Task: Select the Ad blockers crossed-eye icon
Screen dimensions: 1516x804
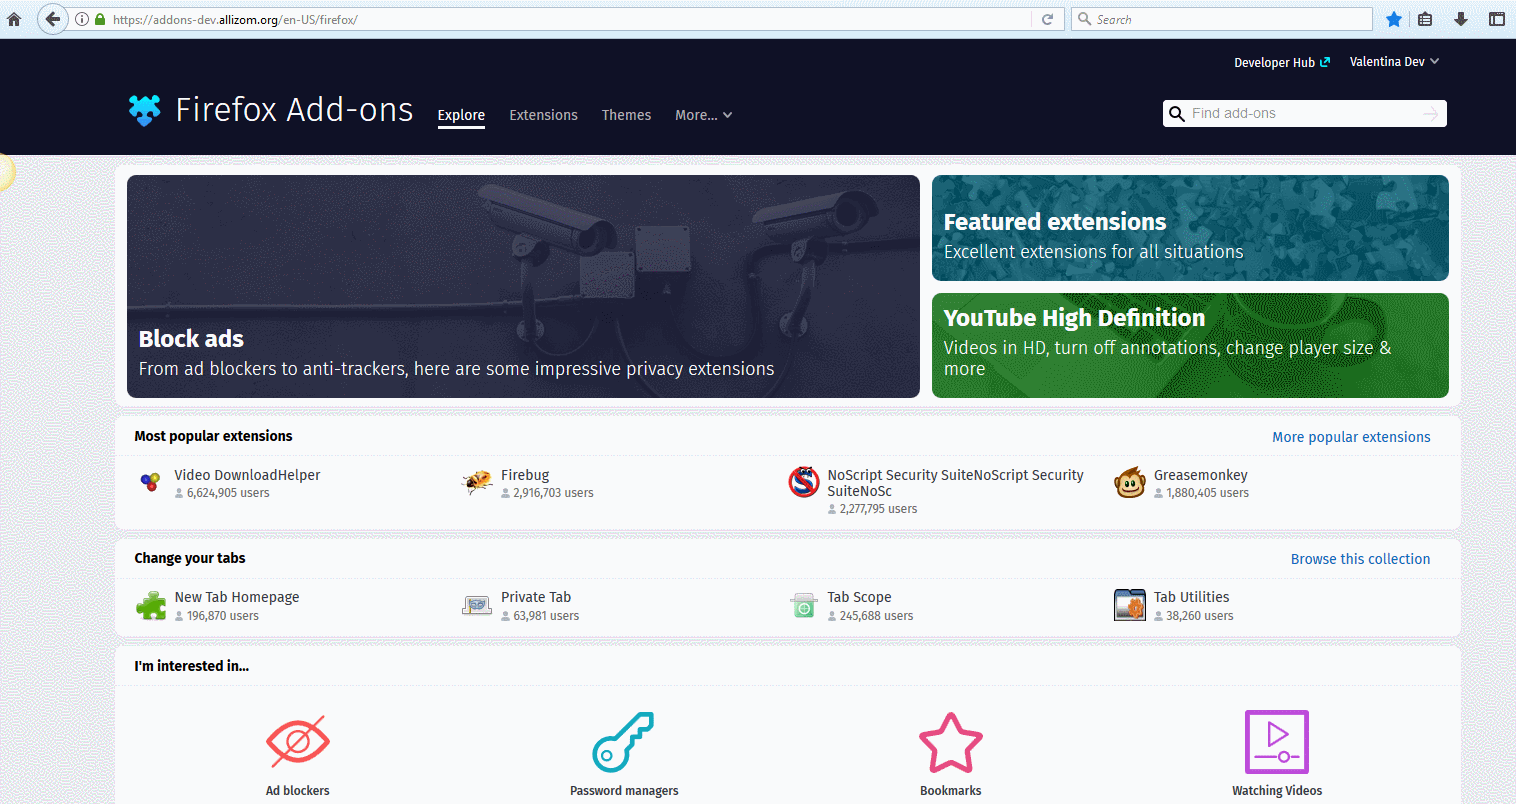Action: pyautogui.click(x=298, y=742)
